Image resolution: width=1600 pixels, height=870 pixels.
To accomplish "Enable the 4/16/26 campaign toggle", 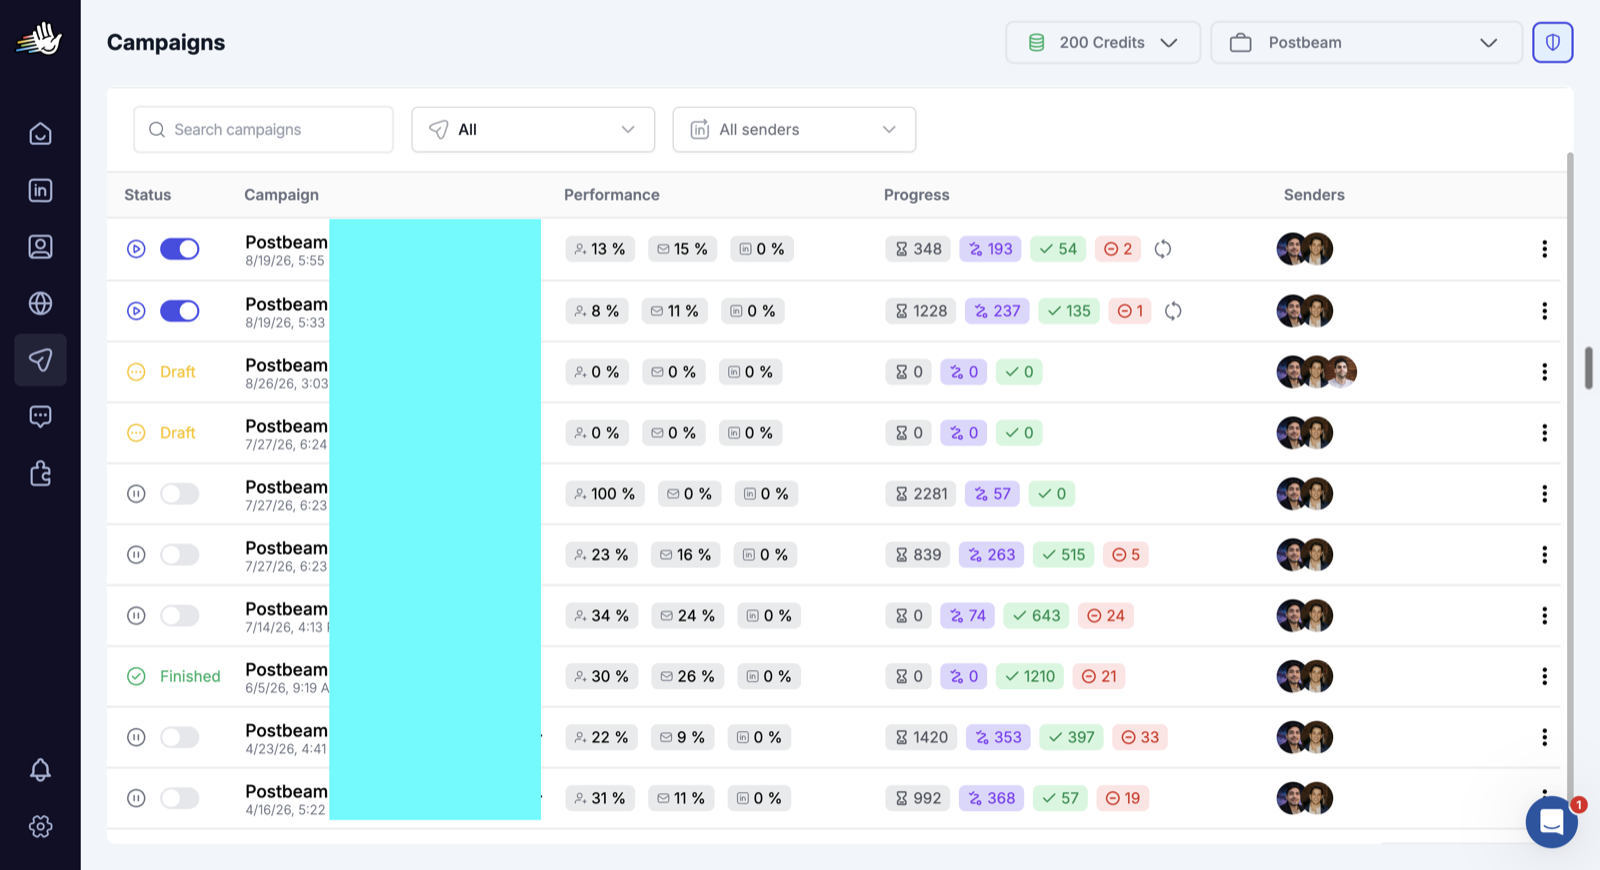I will (x=180, y=798).
